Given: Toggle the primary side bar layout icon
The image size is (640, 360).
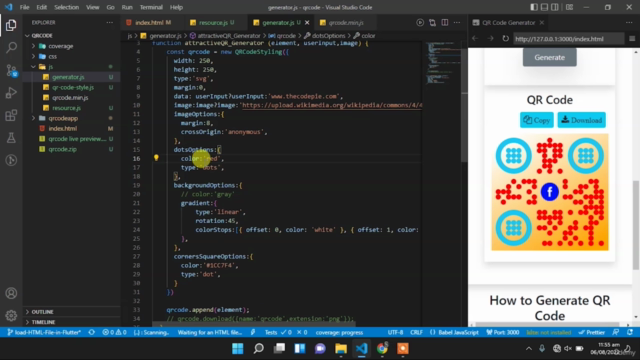Looking at the screenshot, I should click(x=534, y=7).
